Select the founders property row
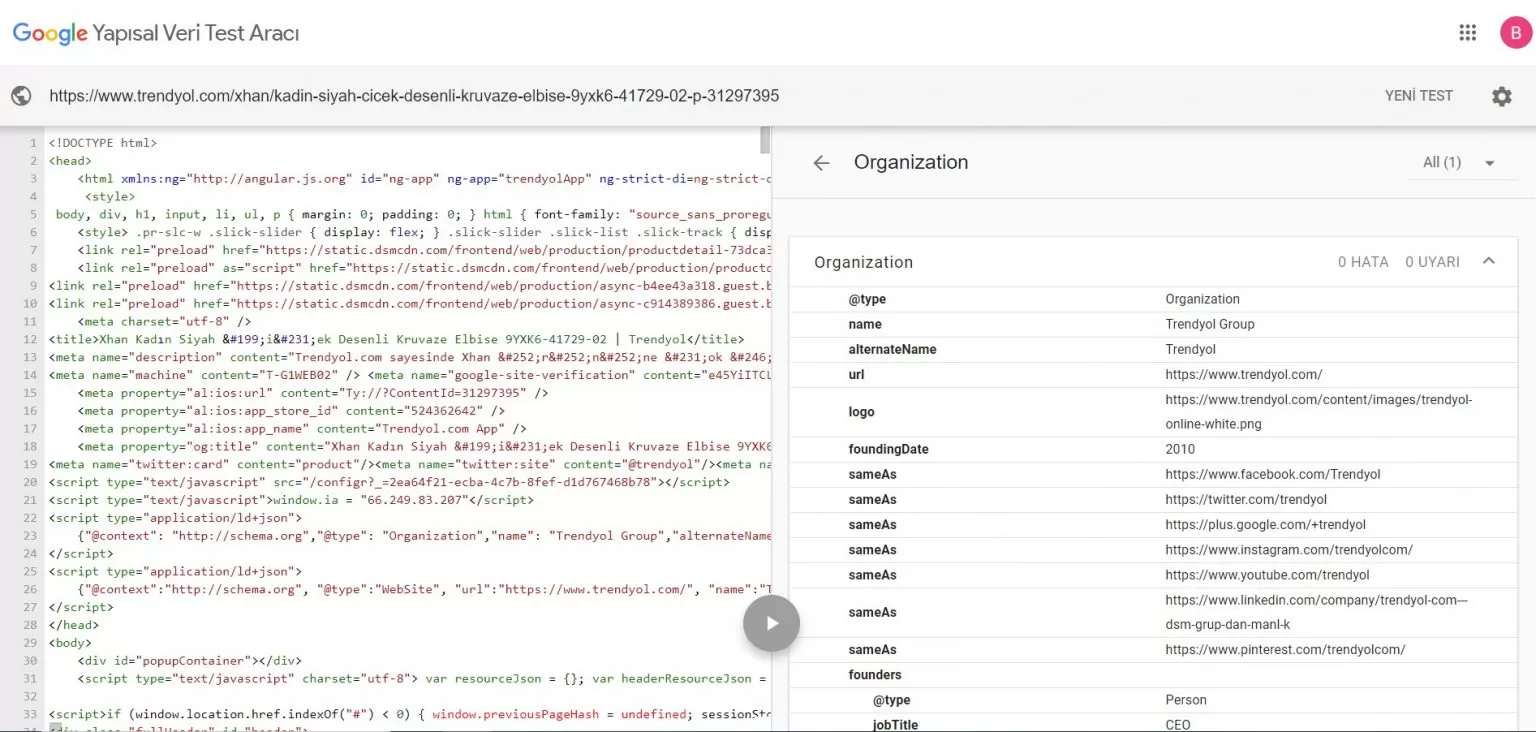 pos(1153,674)
